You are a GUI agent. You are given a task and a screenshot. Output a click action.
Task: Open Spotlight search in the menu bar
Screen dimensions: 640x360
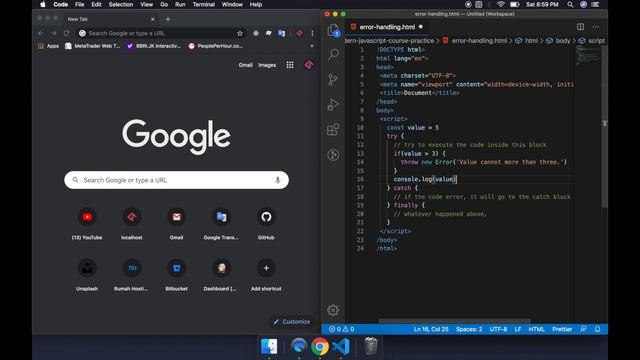point(570,4)
